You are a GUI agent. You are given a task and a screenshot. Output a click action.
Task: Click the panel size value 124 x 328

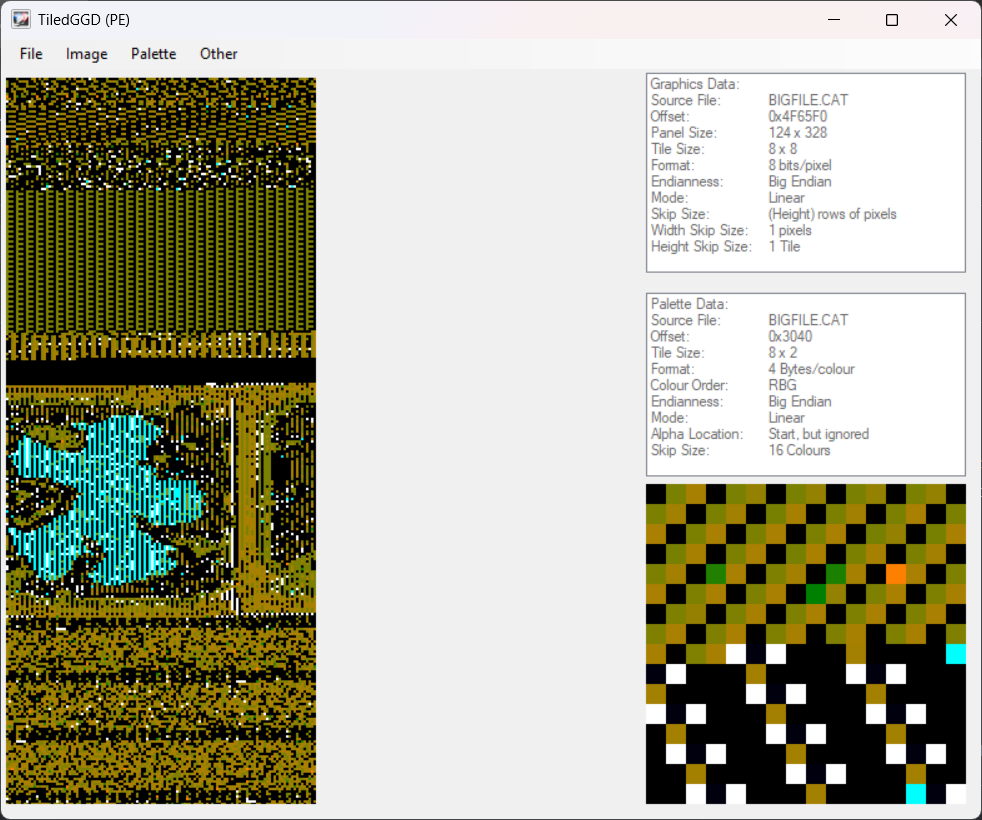797,132
